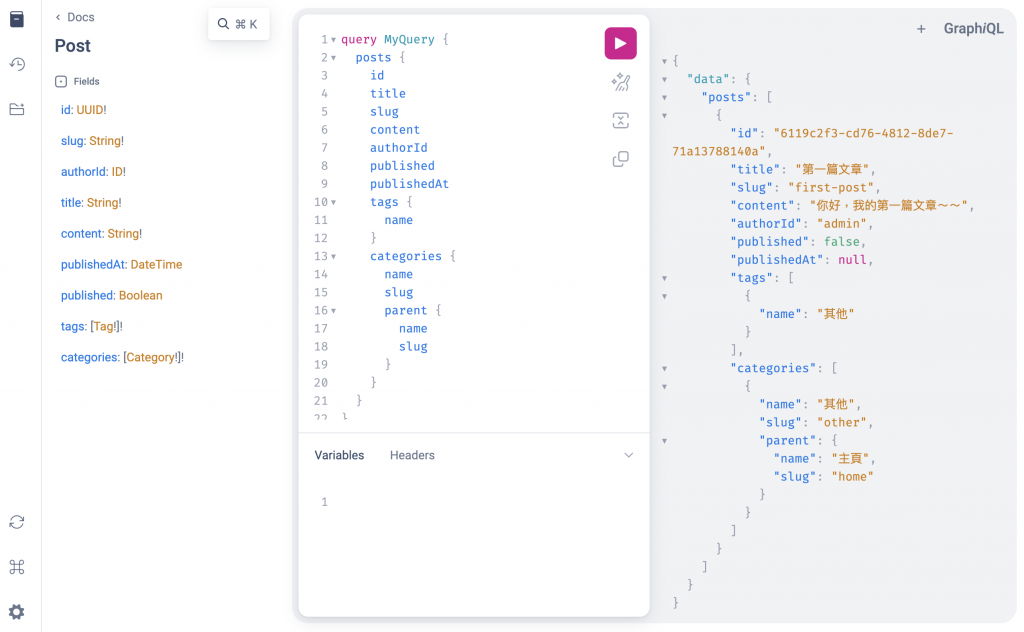
Task: Collapse the posts block at line 2
Action: 334,58
